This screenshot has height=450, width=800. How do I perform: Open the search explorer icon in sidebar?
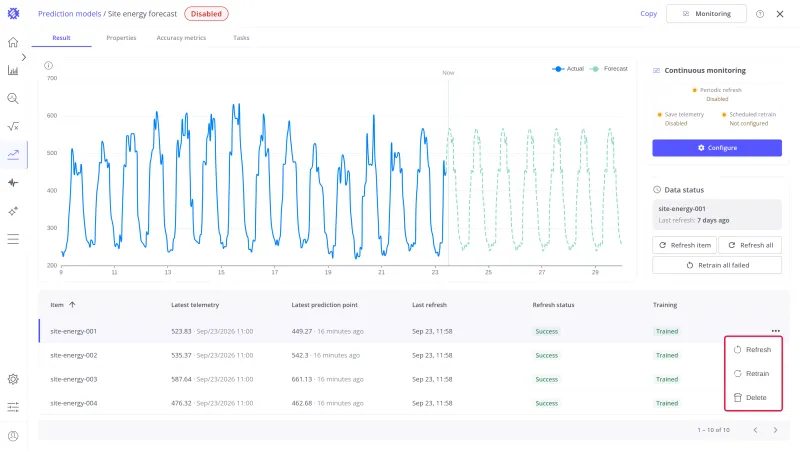tap(13, 98)
